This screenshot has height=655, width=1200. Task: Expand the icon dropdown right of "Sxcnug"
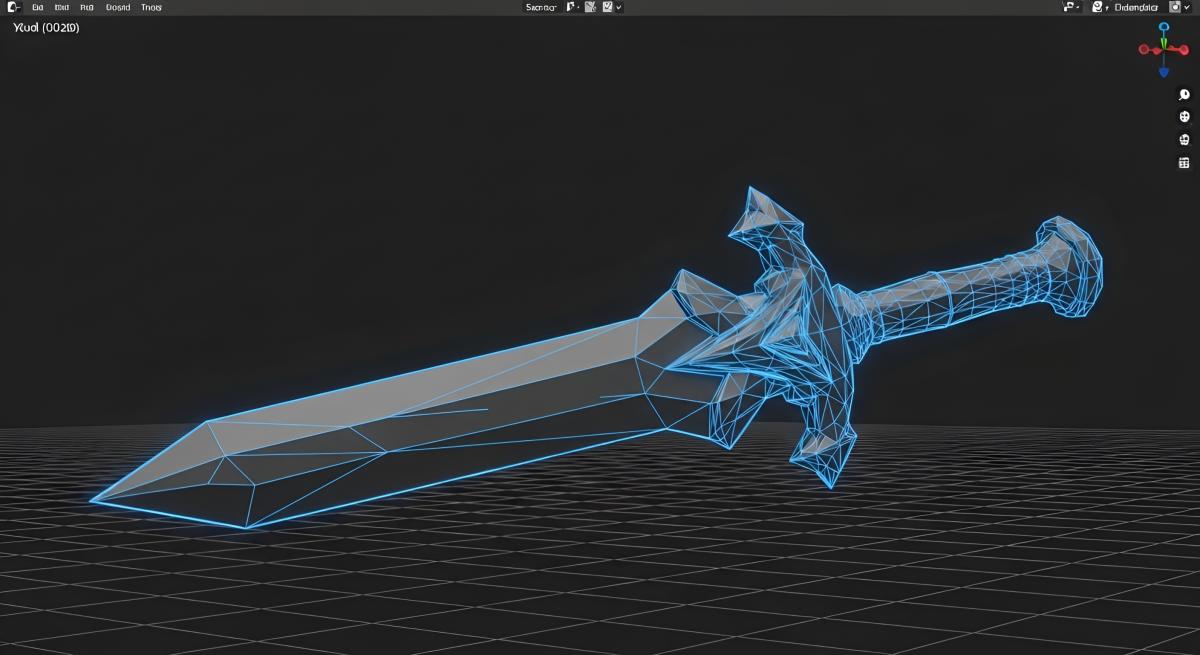[573, 7]
